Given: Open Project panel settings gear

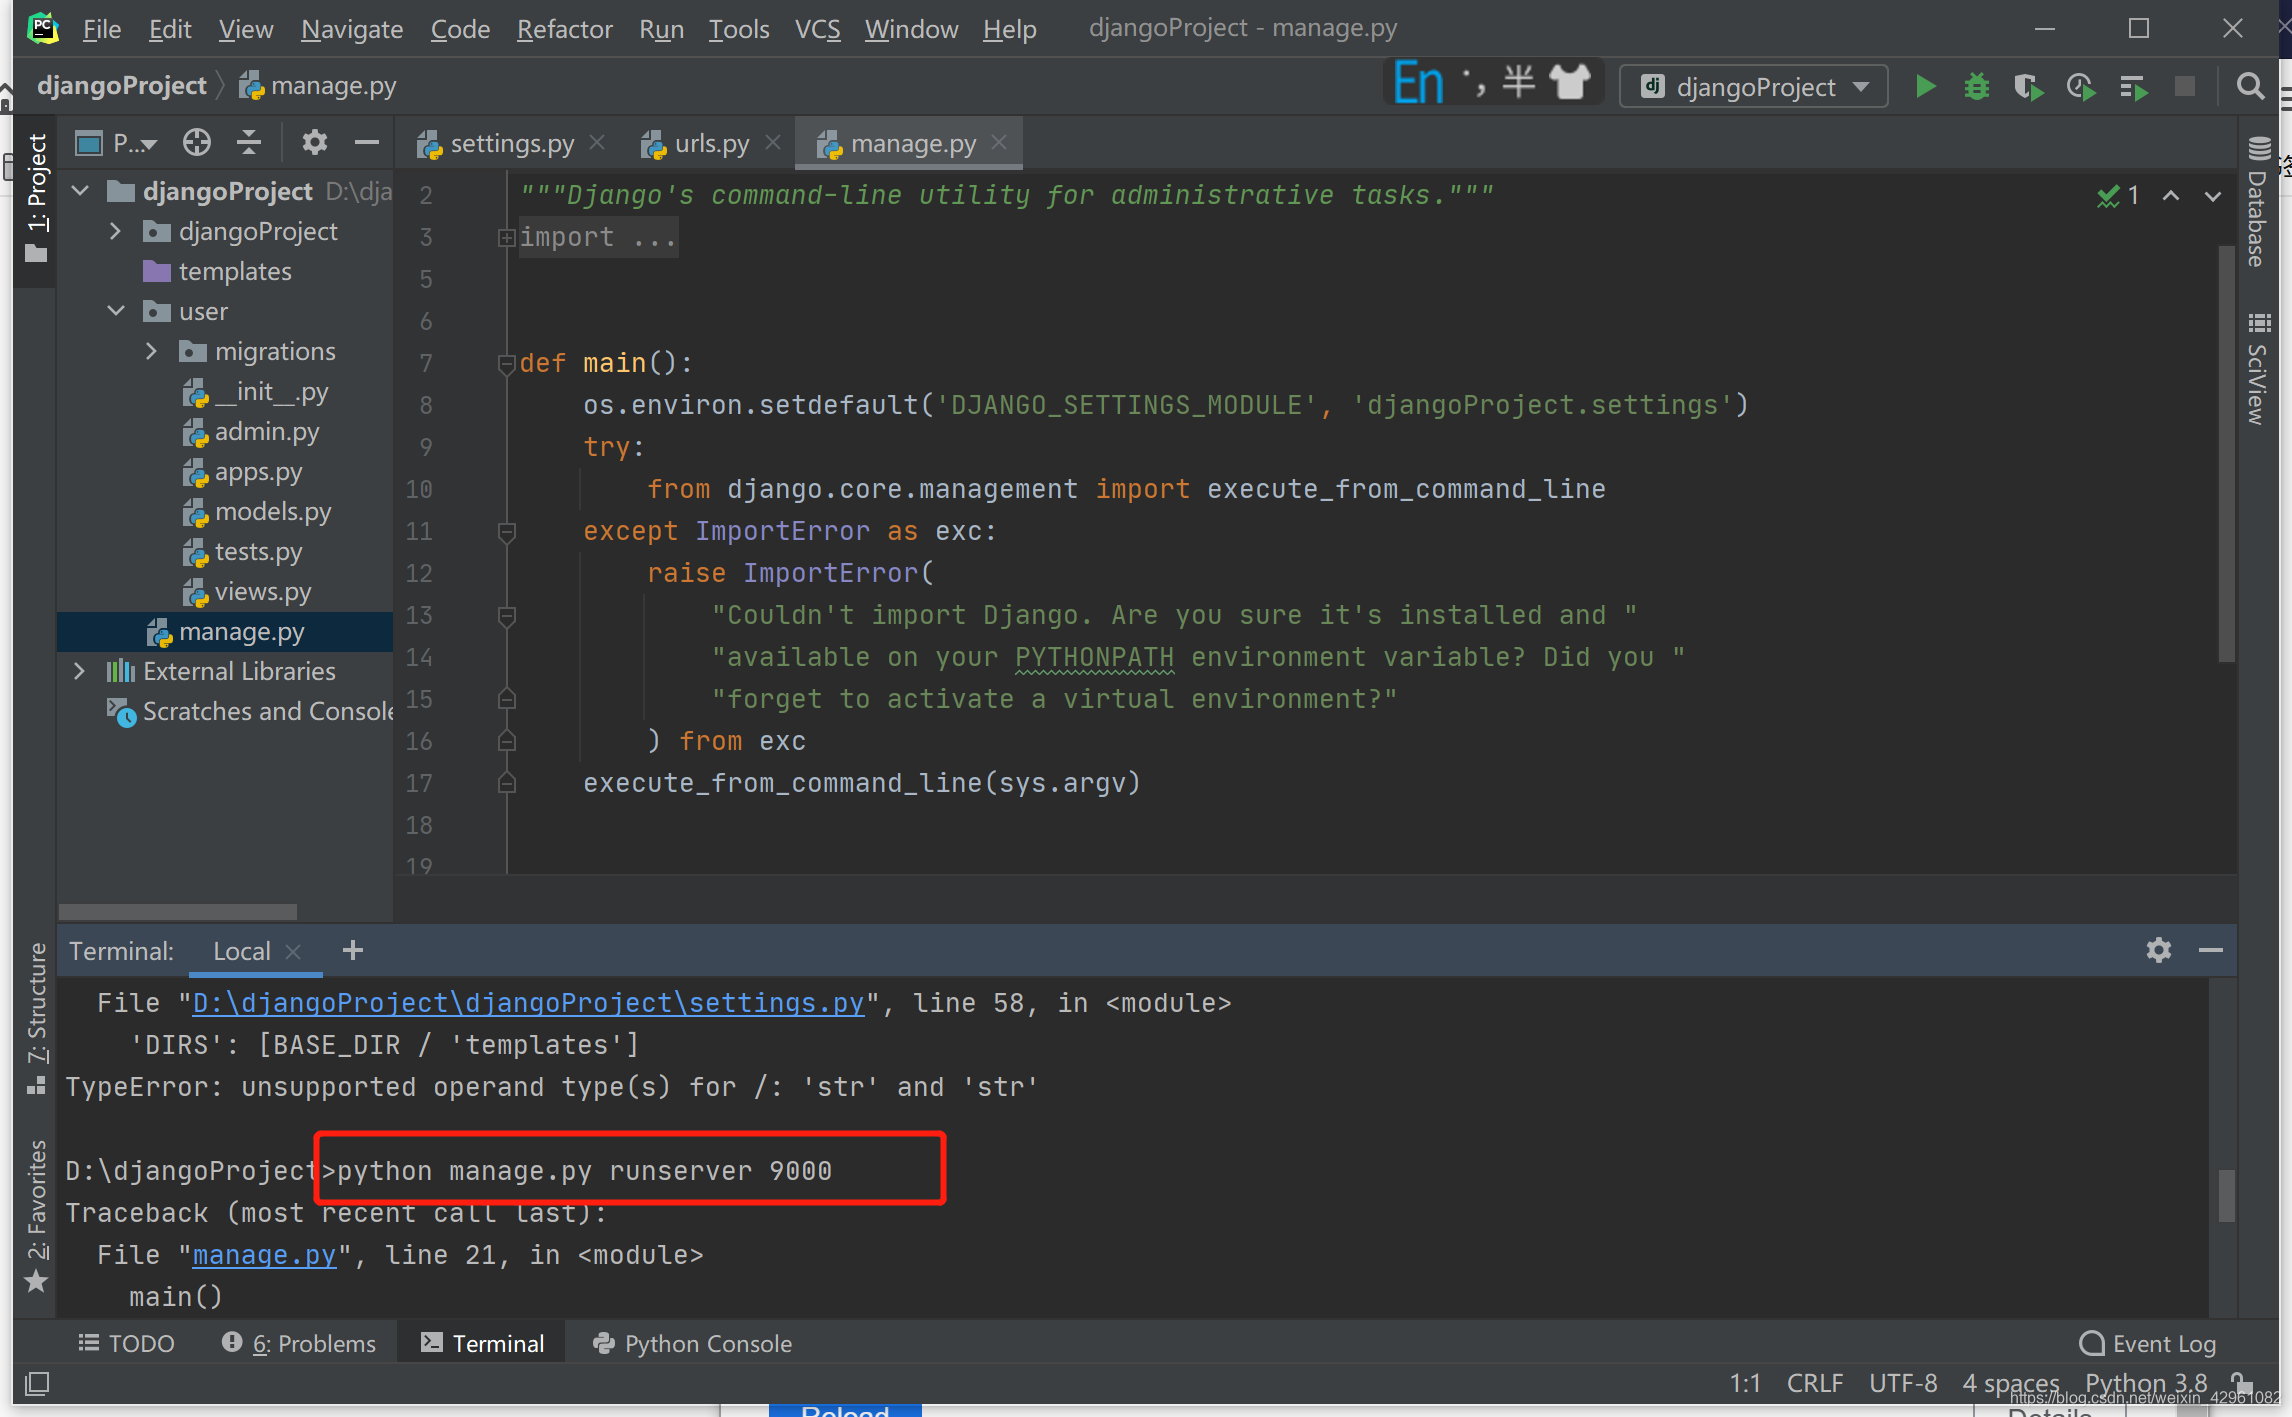Looking at the screenshot, I should 315,143.
